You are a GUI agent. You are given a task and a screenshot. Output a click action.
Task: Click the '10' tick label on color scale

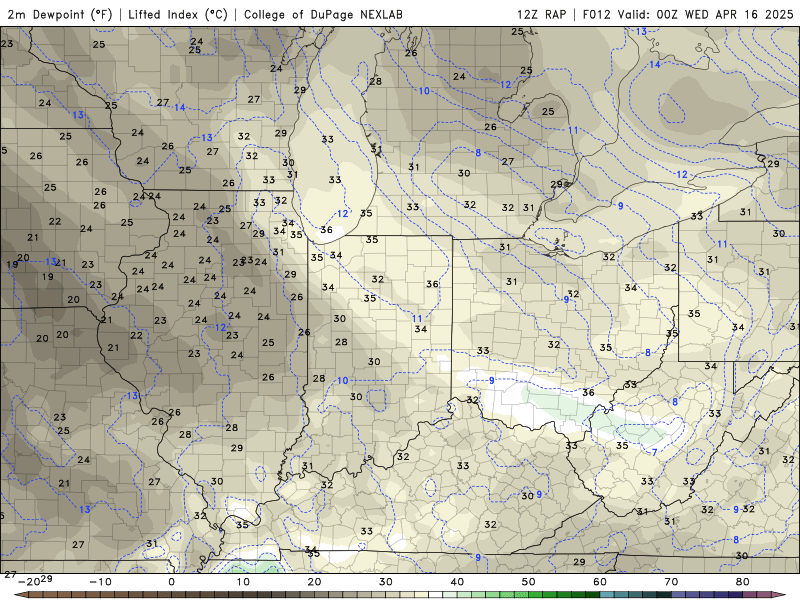243,582
